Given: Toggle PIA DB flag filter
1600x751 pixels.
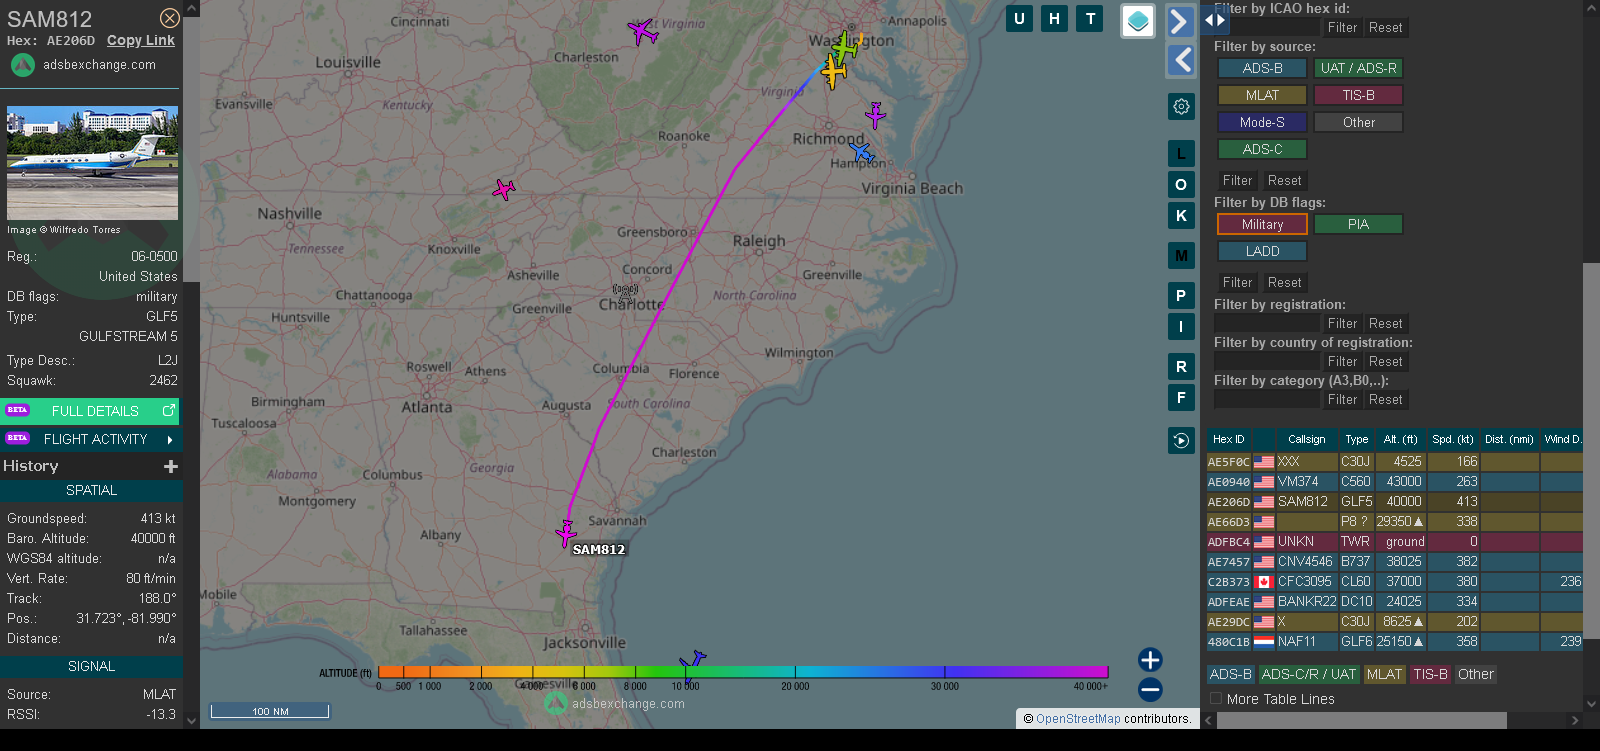Looking at the screenshot, I should [x=1358, y=224].
